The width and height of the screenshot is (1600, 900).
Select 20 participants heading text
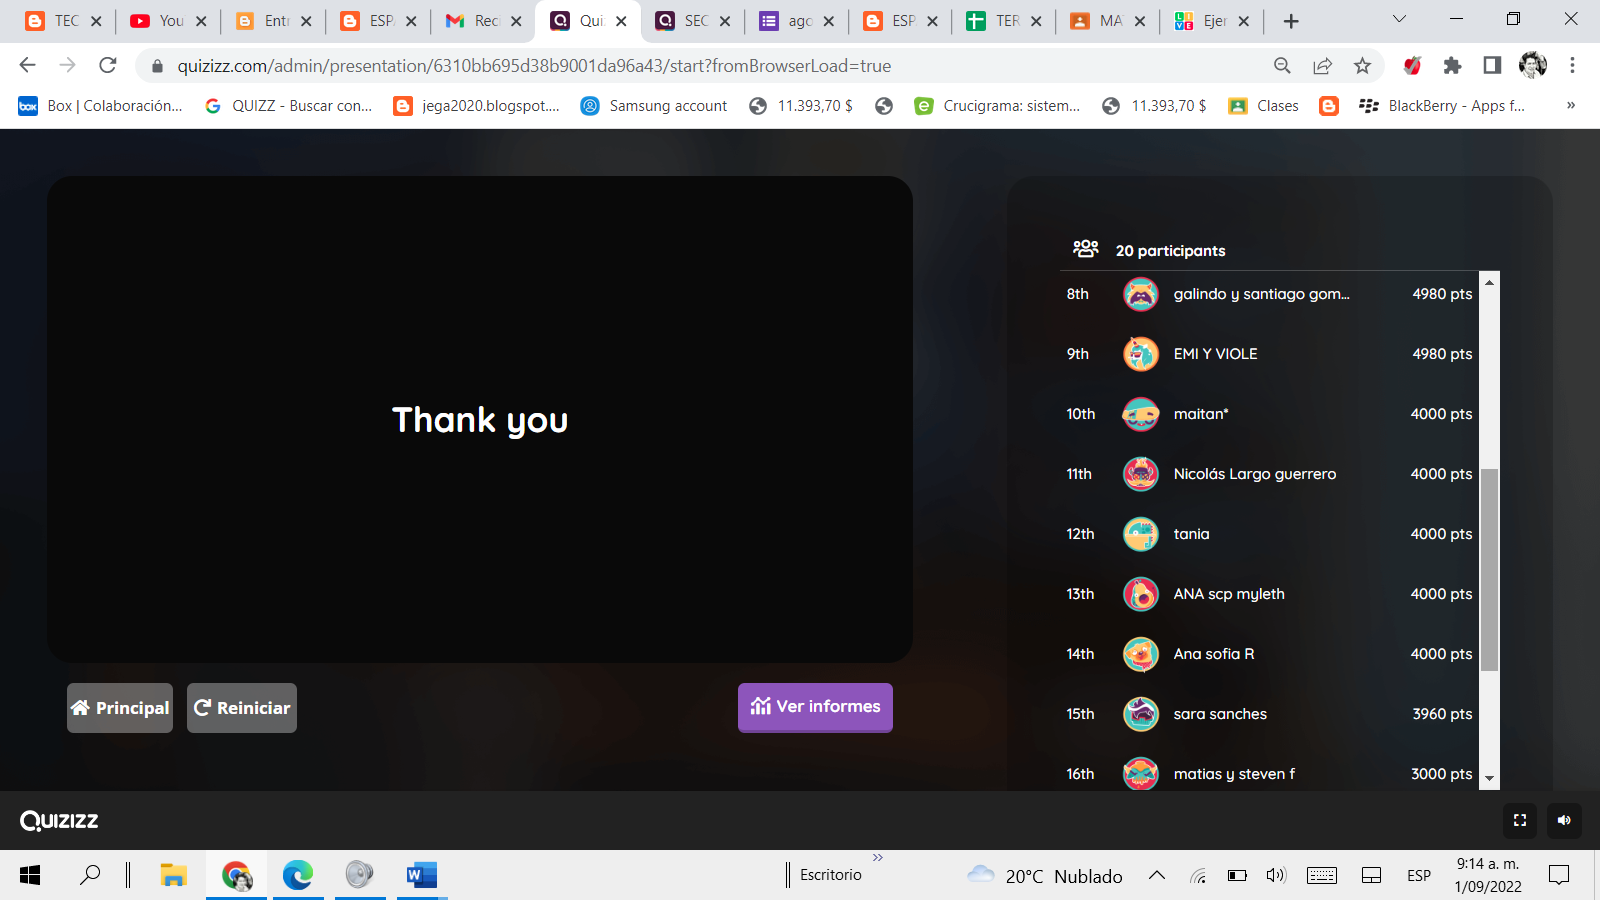[x=1170, y=250]
